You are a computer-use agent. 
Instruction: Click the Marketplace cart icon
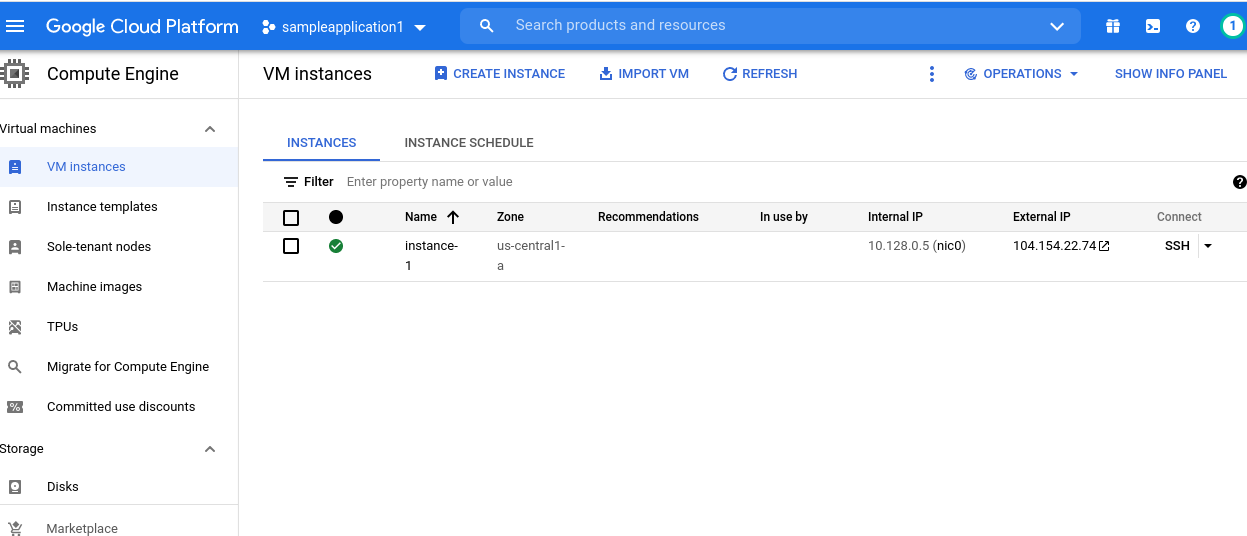pyautogui.click(x=15, y=528)
